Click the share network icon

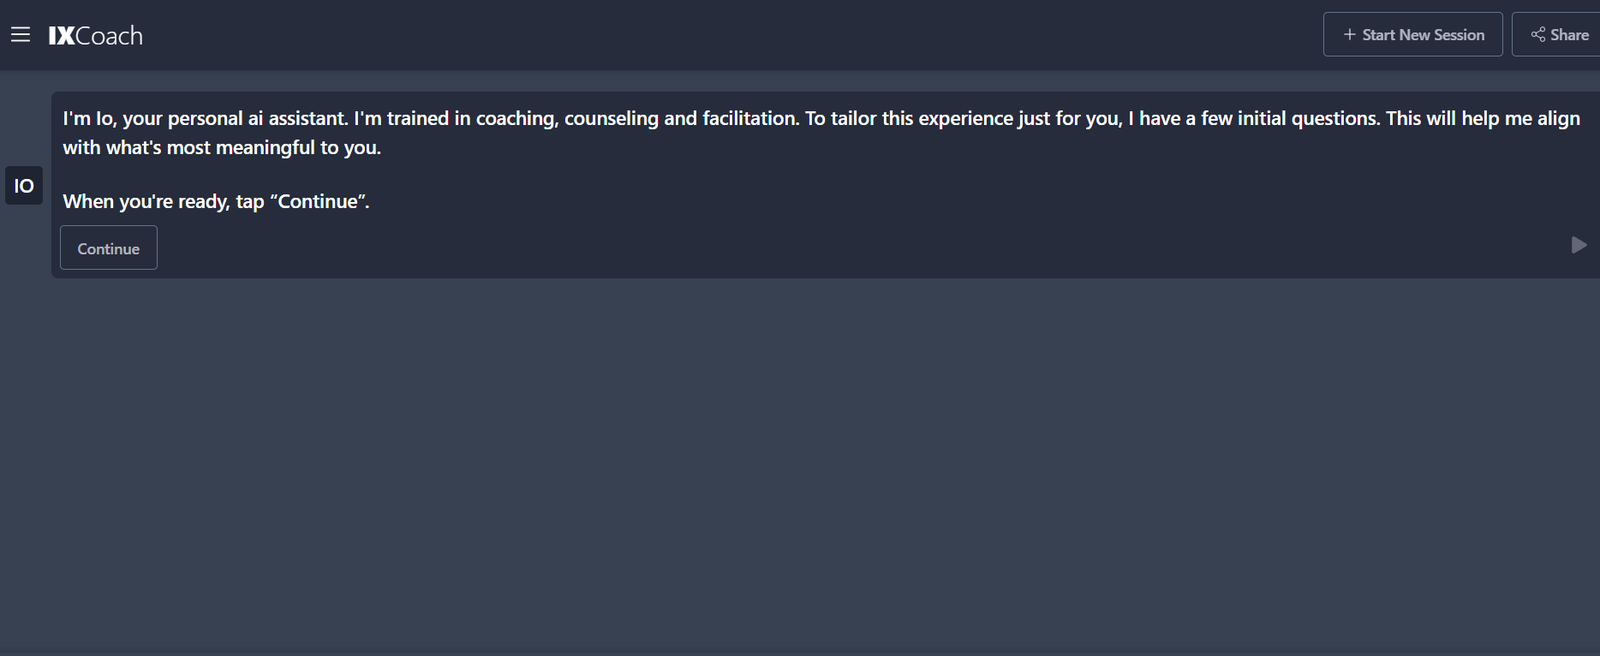pos(1538,35)
